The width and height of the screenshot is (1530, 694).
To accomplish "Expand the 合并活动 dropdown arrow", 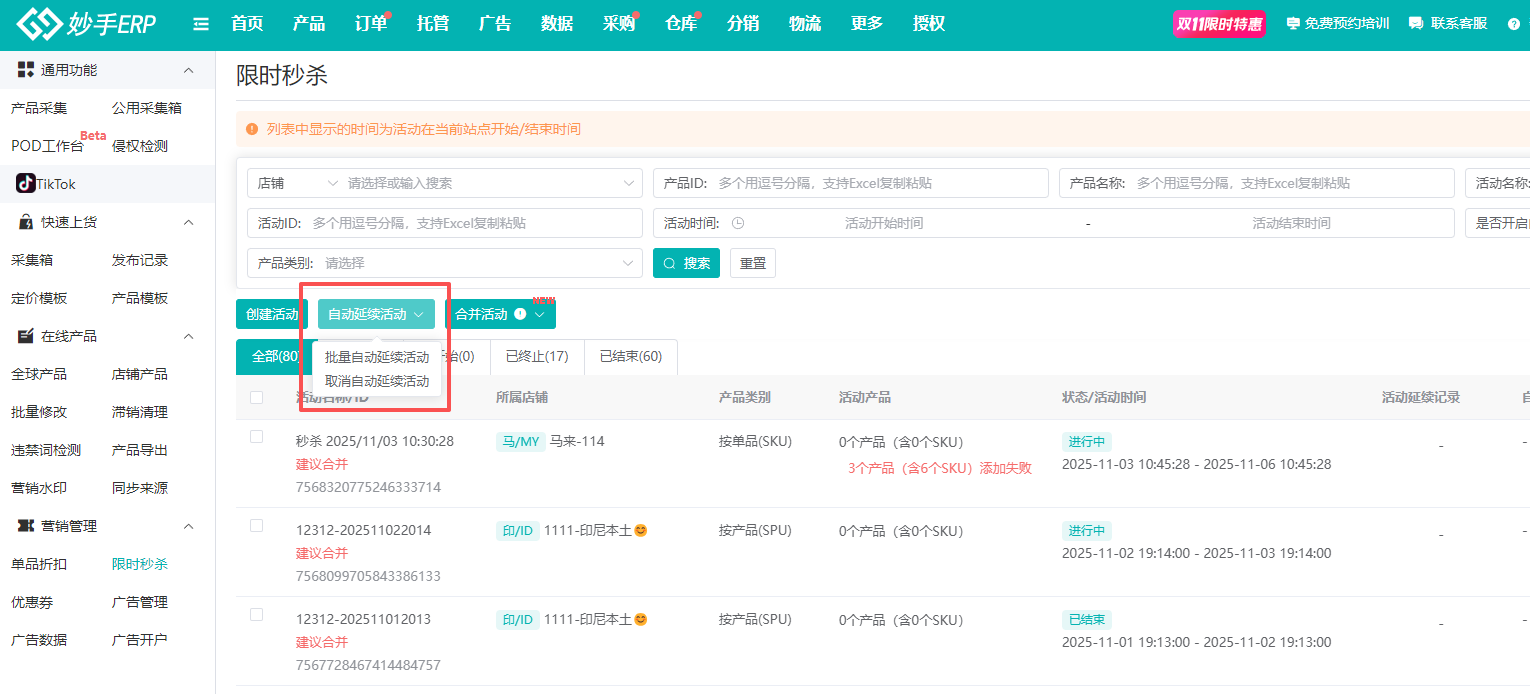I will 540,314.
